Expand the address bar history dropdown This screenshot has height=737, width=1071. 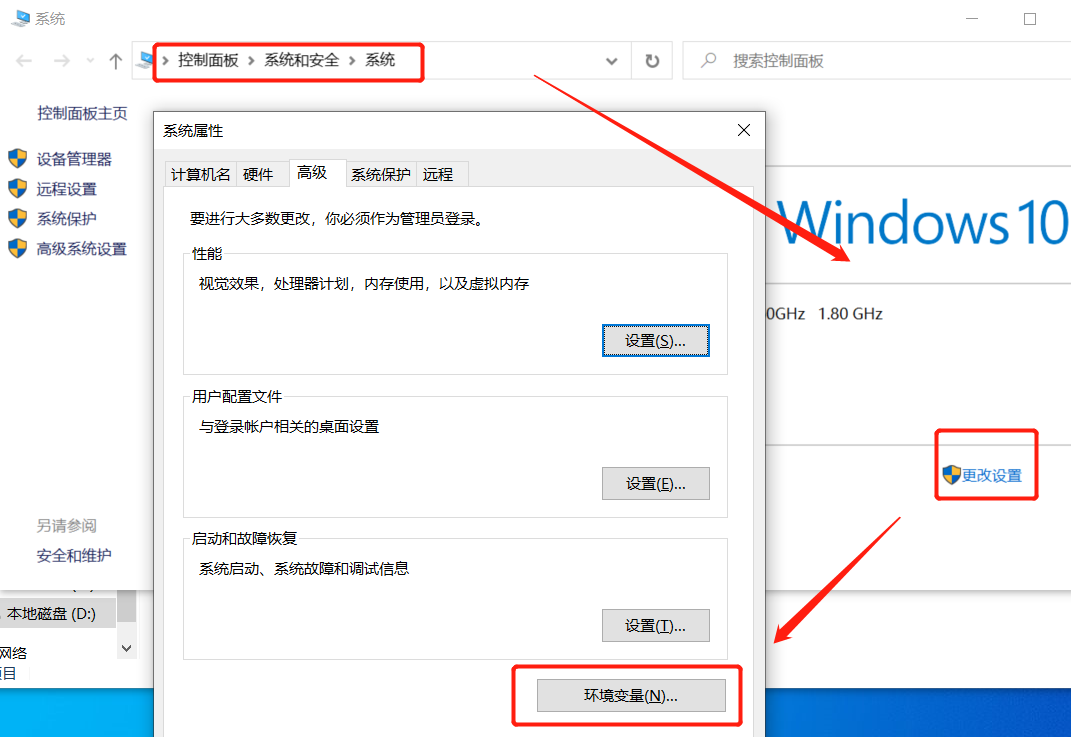611,61
